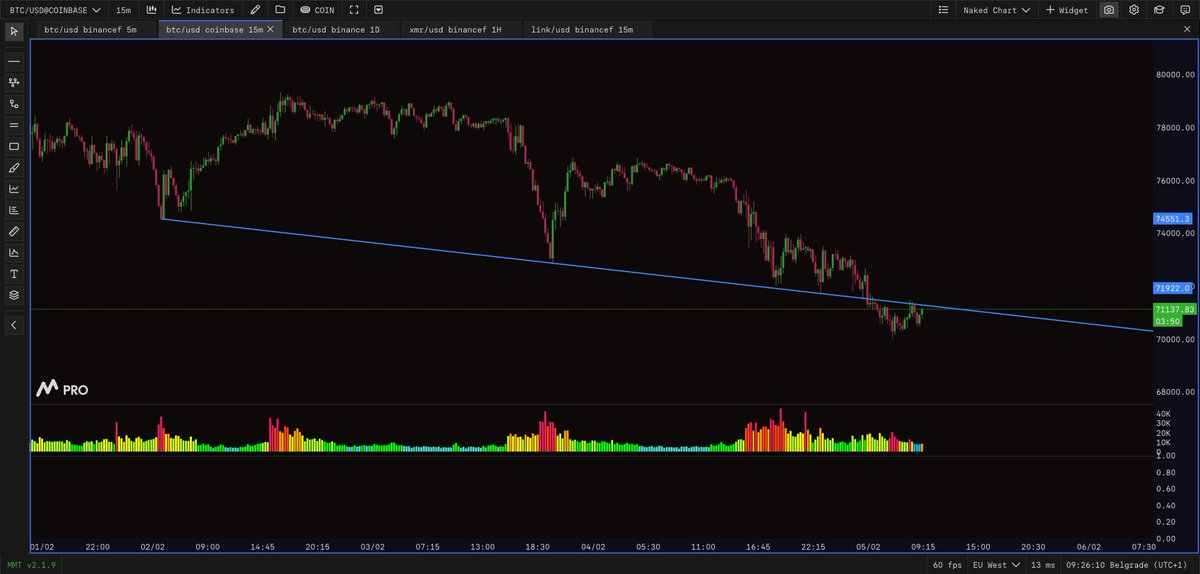1200x574 pixels.
Task: Click the 05/02 date on time axis
Action: tap(868, 547)
